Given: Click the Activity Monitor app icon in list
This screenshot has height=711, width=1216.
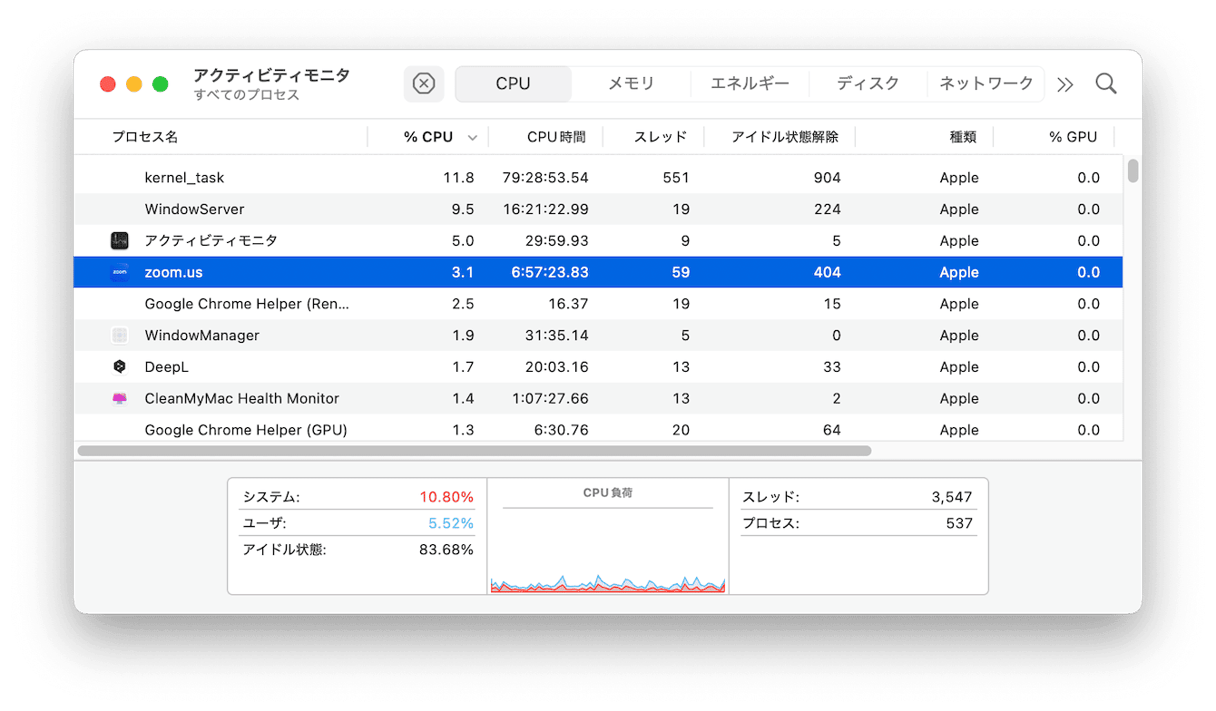Looking at the screenshot, I should (x=120, y=241).
